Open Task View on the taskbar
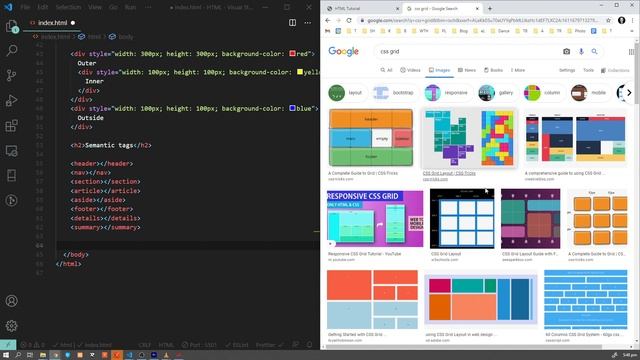Image resolution: width=640 pixels, height=360 pixels. tap(30, 355)
